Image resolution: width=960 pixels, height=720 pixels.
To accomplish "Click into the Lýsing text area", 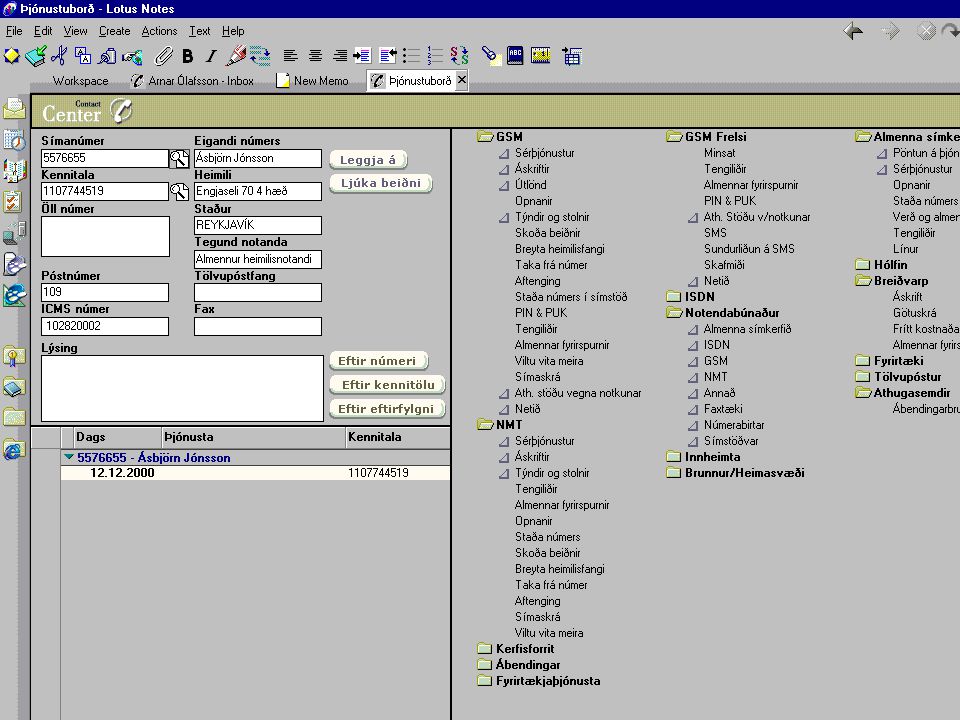I will (x=182, y=388).
